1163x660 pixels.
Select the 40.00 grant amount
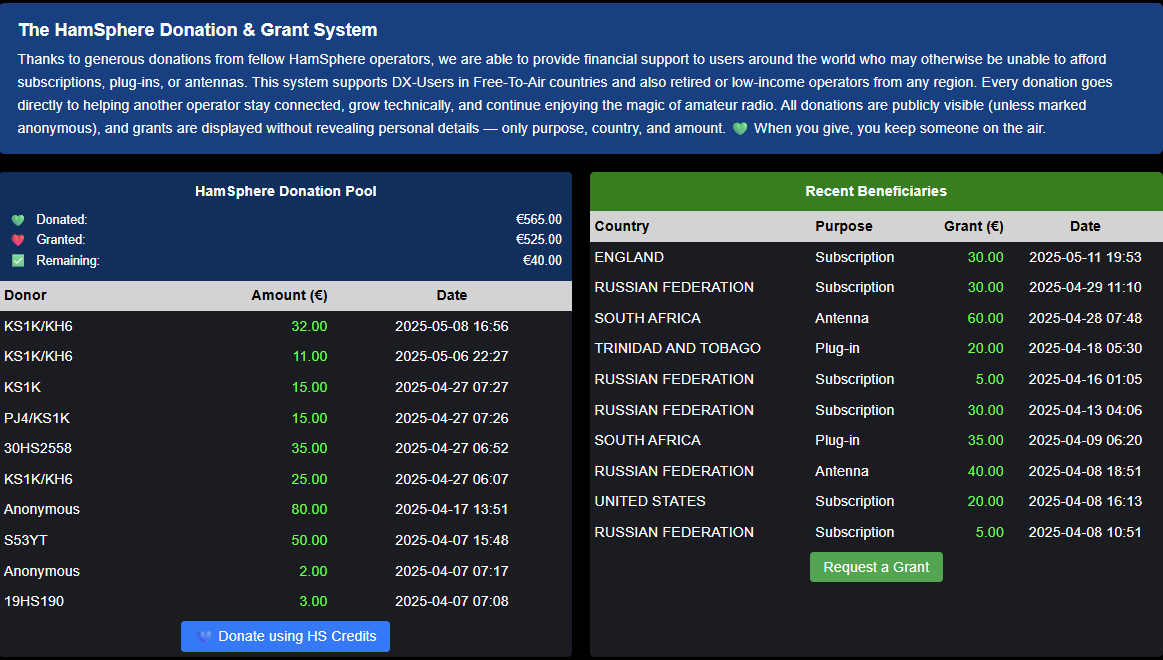point(986,472)
